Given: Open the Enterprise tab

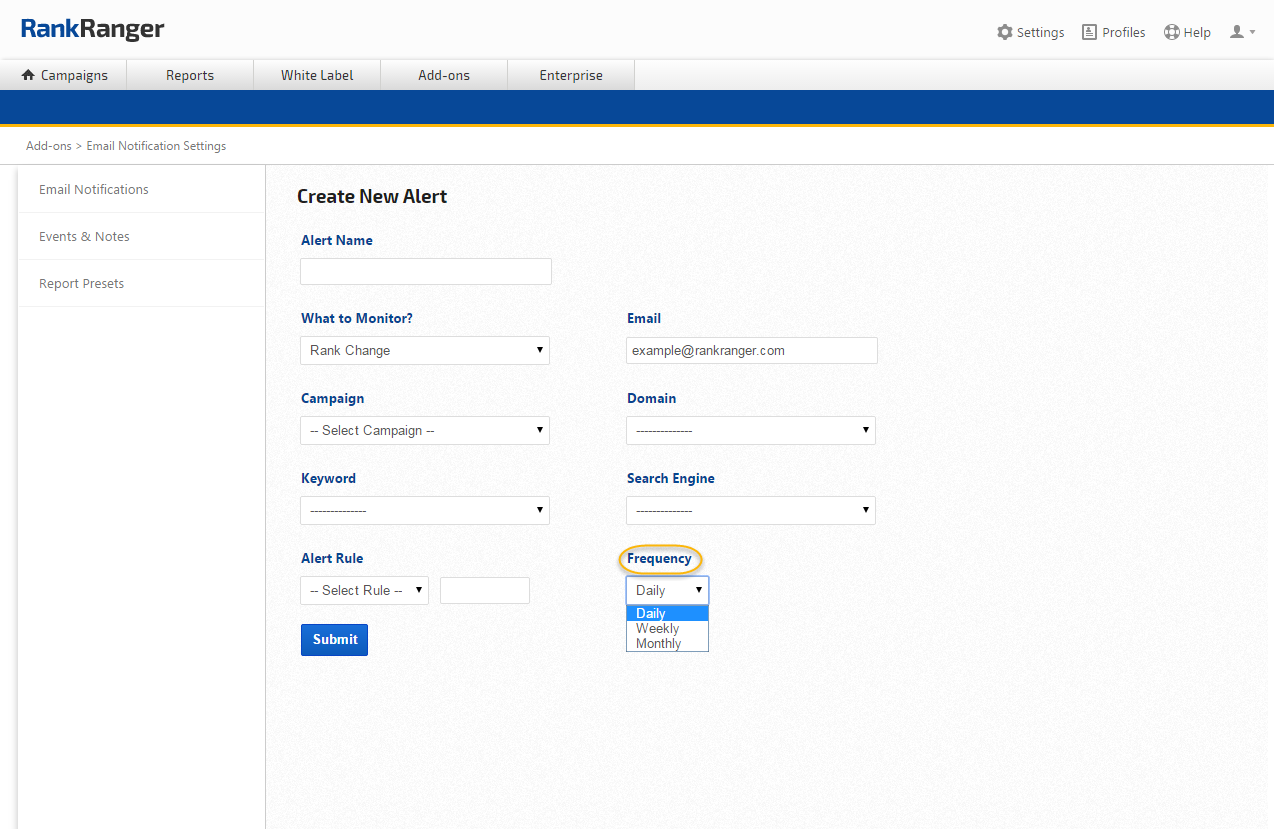Looking at the screenshot, I should tap(571, 75).
